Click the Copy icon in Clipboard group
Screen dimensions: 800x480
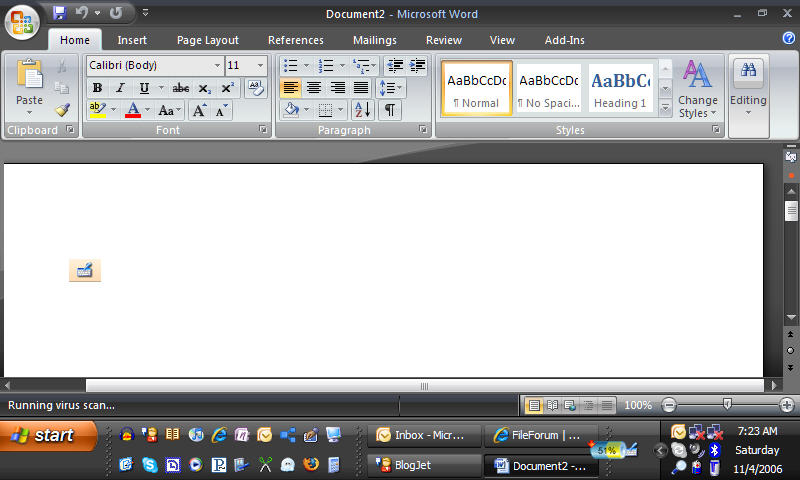62,88
